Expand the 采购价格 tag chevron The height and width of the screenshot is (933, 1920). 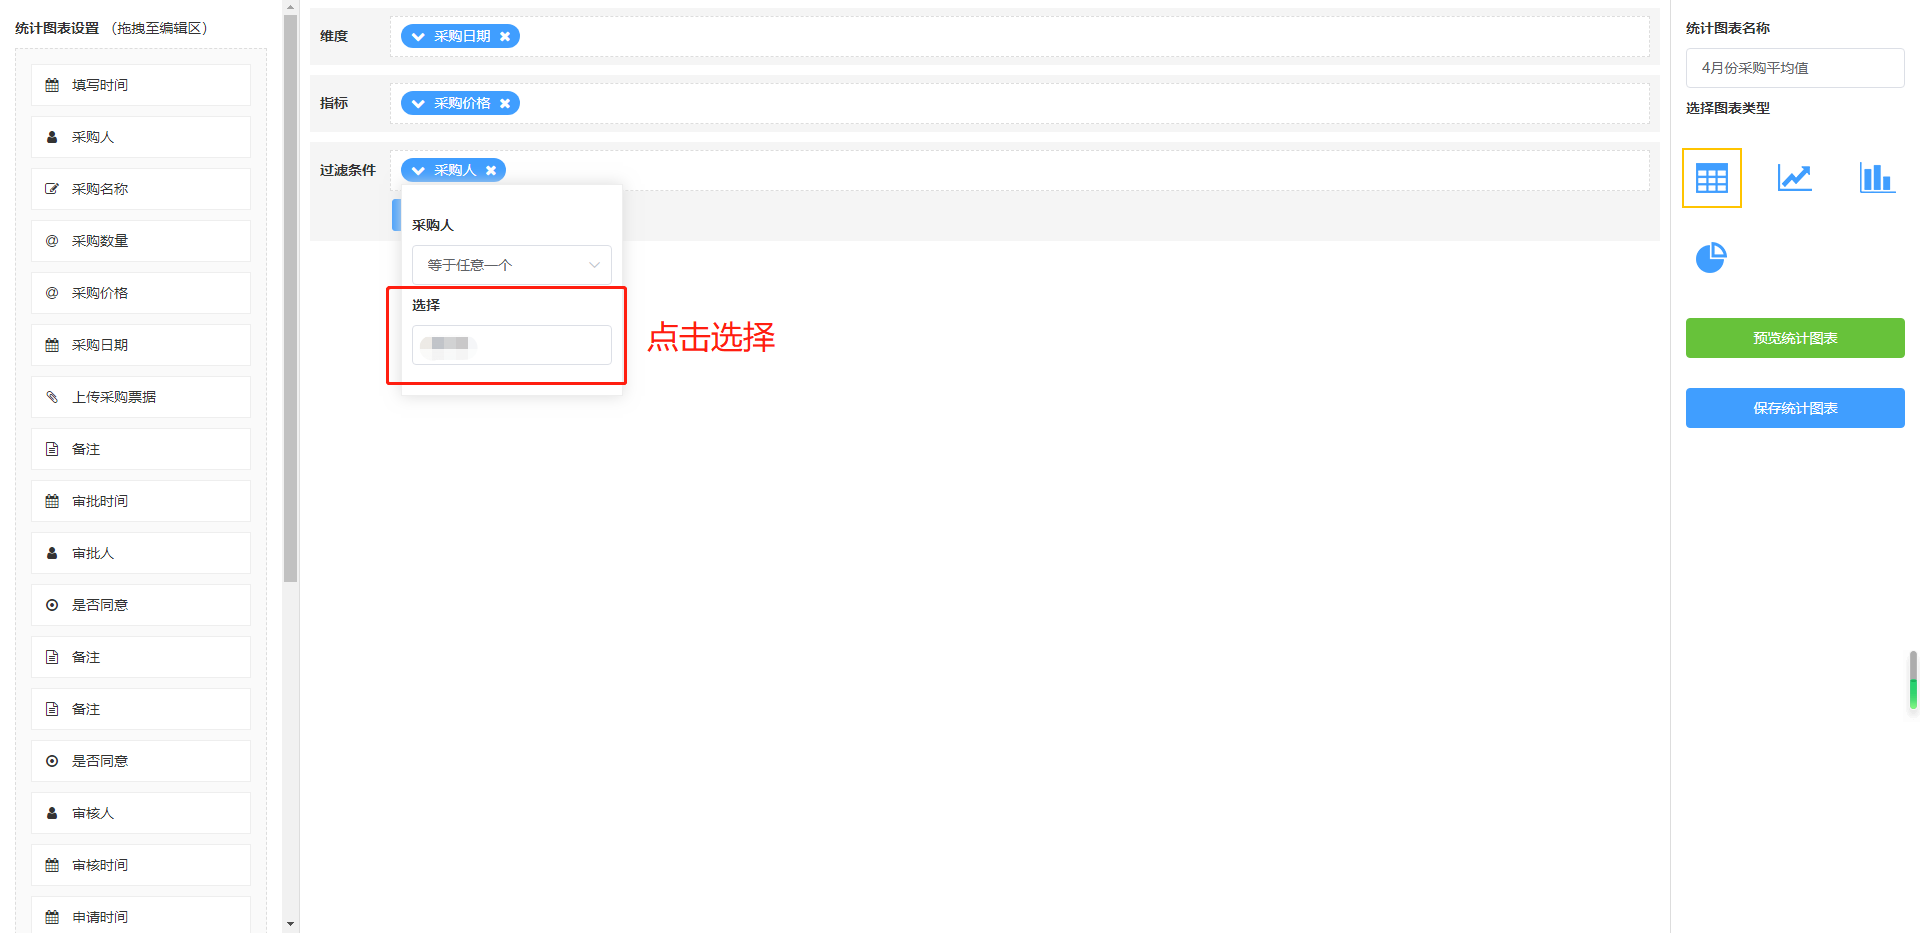[418, 104]
